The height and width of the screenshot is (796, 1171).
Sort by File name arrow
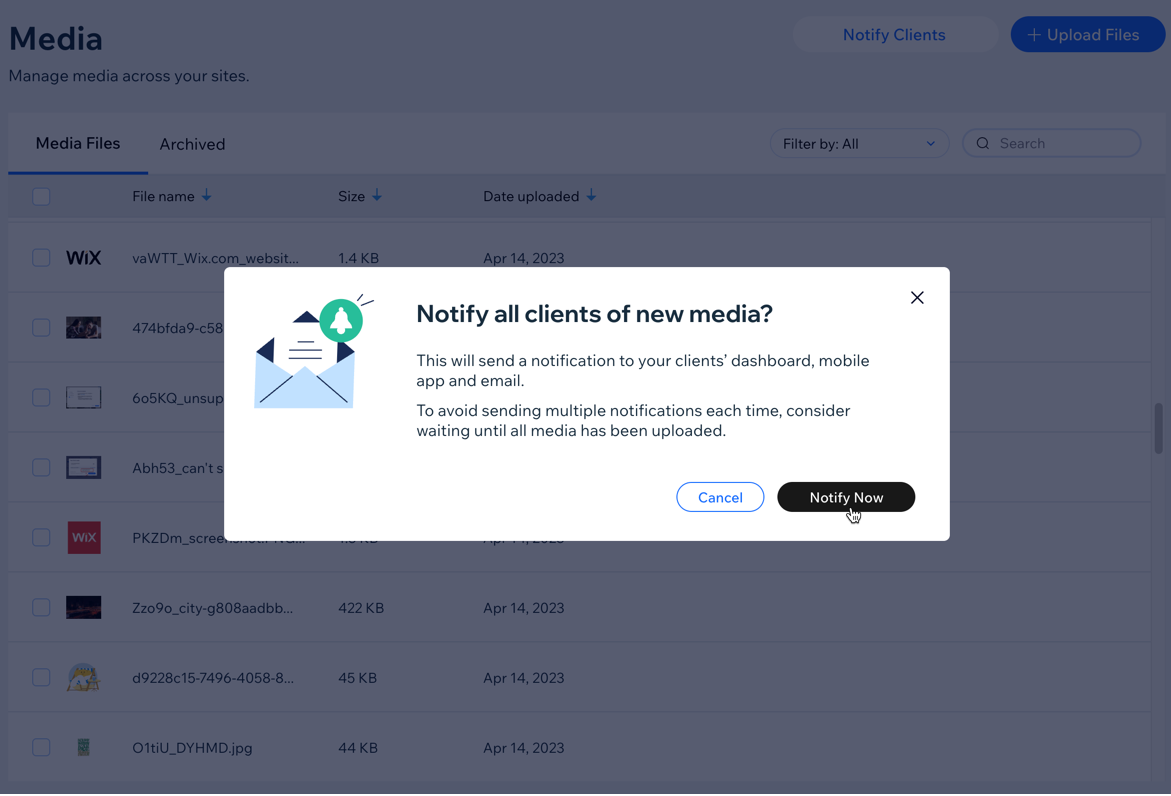207,196
